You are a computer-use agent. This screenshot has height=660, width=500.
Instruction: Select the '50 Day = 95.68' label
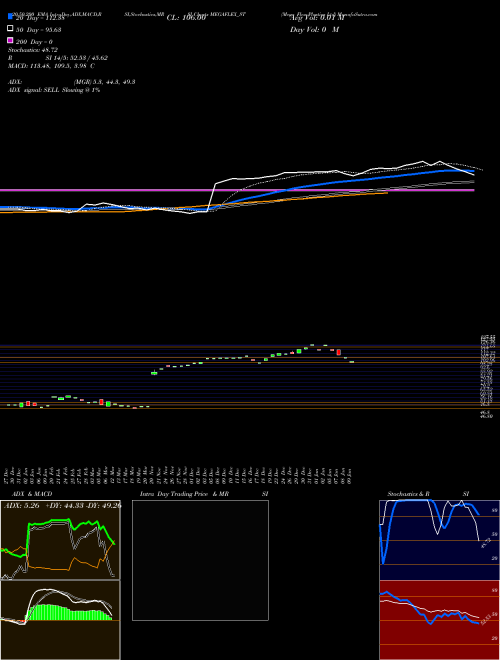[38, 30]
